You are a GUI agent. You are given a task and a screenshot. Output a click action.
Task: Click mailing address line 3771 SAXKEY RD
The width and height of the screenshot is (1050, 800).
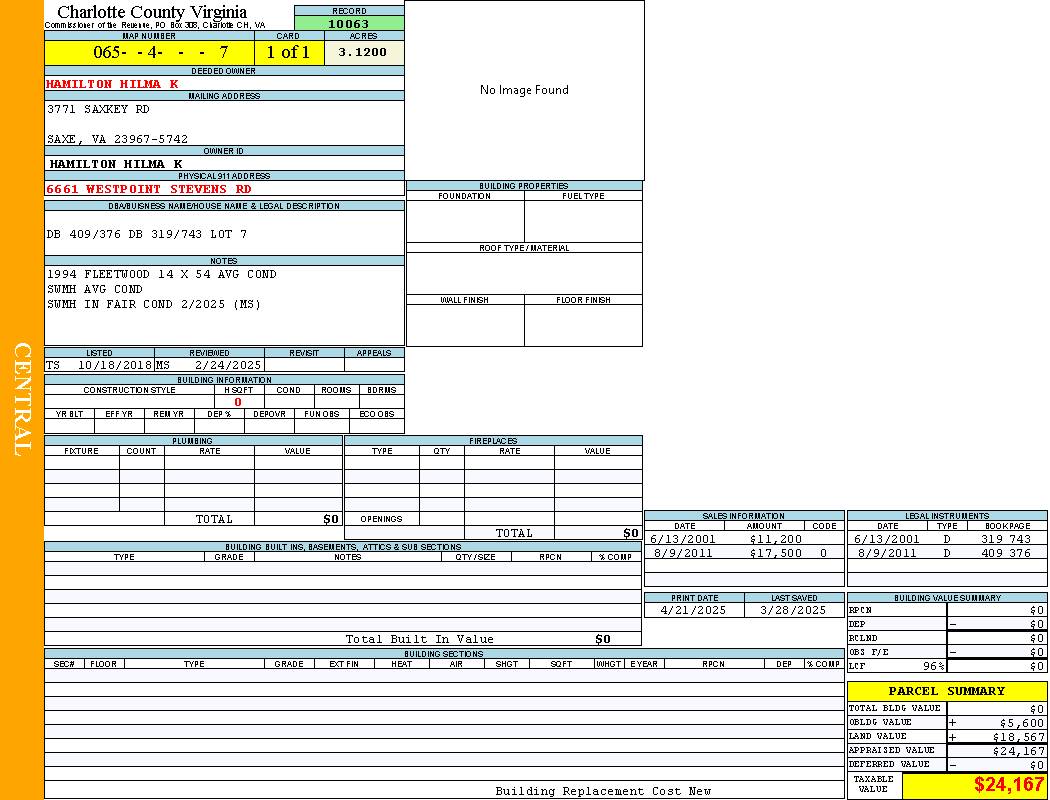tap(98, 109)
